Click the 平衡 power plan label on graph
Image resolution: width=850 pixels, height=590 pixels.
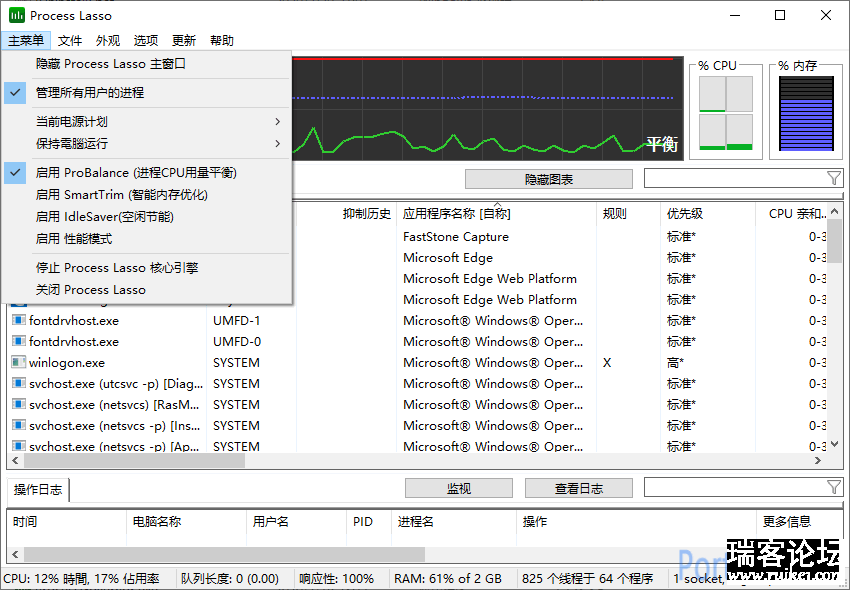point(662,144)
